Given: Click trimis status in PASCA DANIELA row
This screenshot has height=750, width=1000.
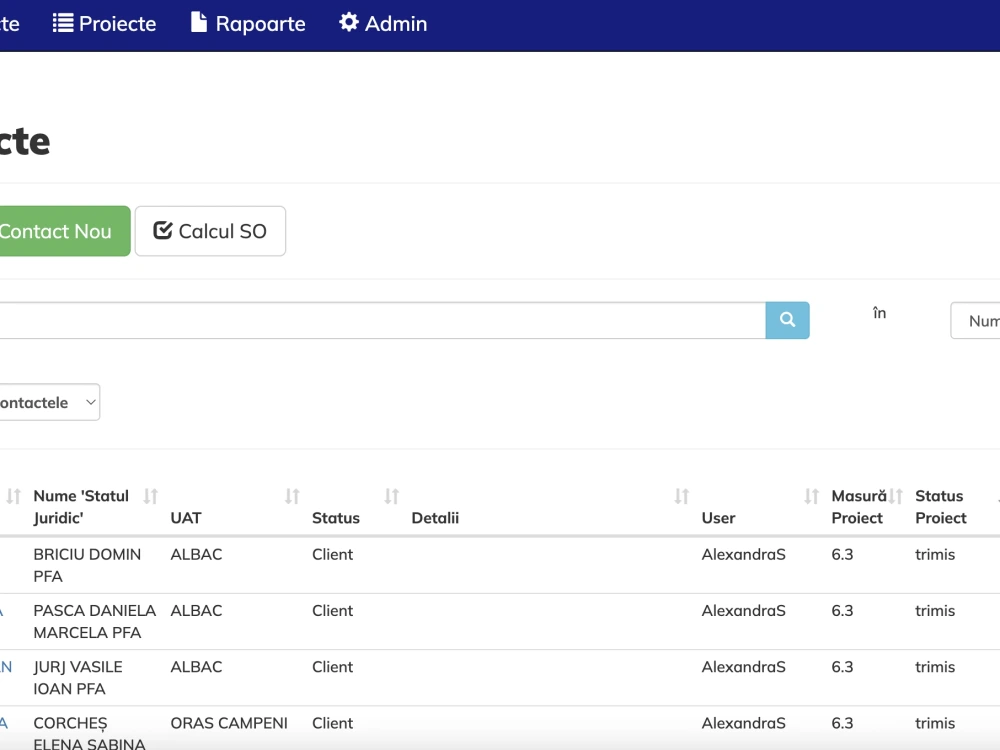Looking at the screenshot, I should (x=935, y=610).
